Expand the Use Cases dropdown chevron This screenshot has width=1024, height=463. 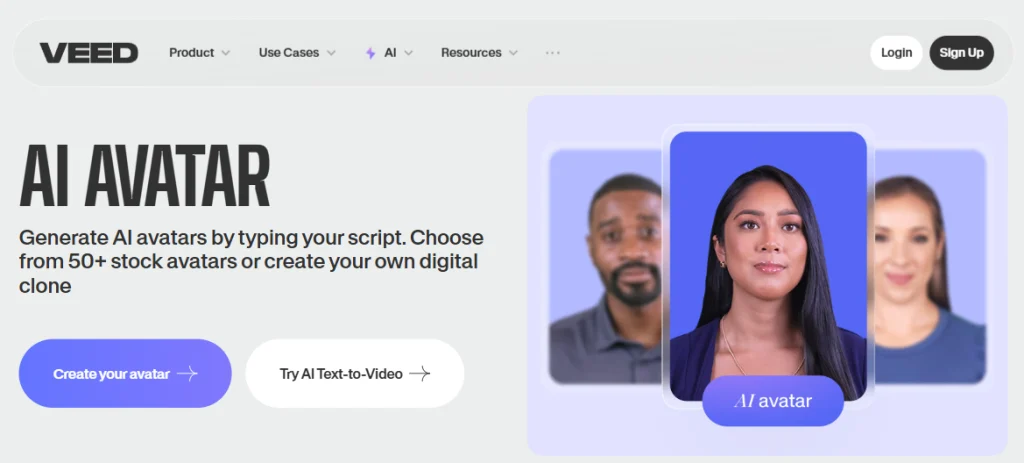[x=331, y=53]
